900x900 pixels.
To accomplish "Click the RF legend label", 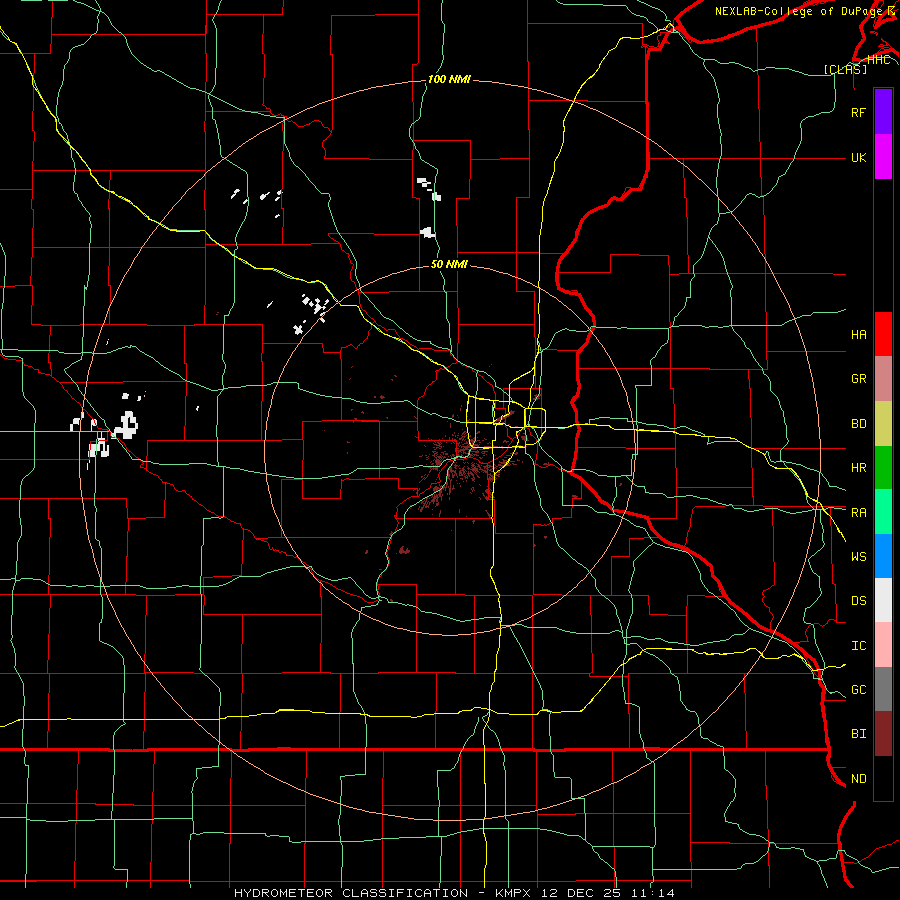I will (858, 112).
